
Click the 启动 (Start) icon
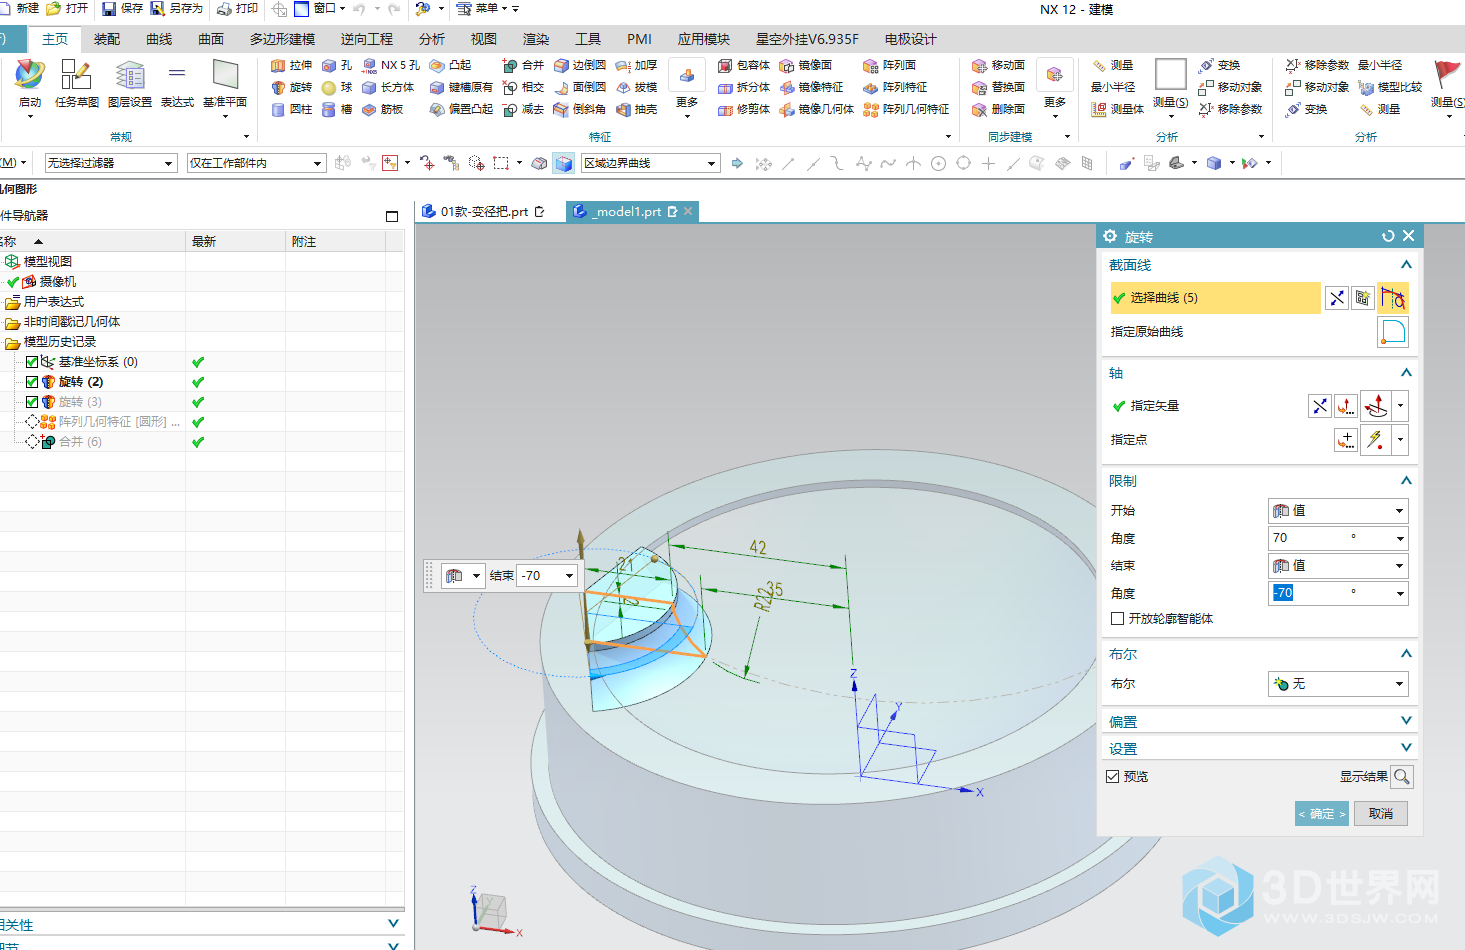pos(30,75)
